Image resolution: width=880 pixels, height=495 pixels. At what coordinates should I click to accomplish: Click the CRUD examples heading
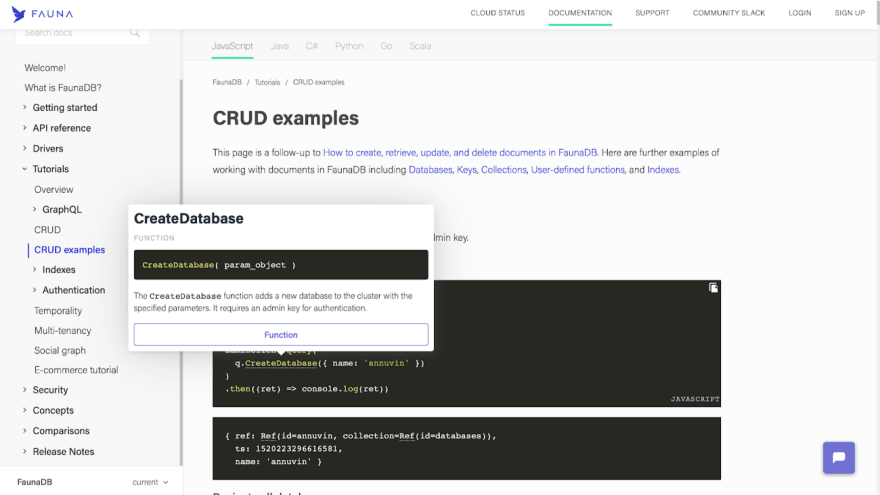[x=286, y=118]
